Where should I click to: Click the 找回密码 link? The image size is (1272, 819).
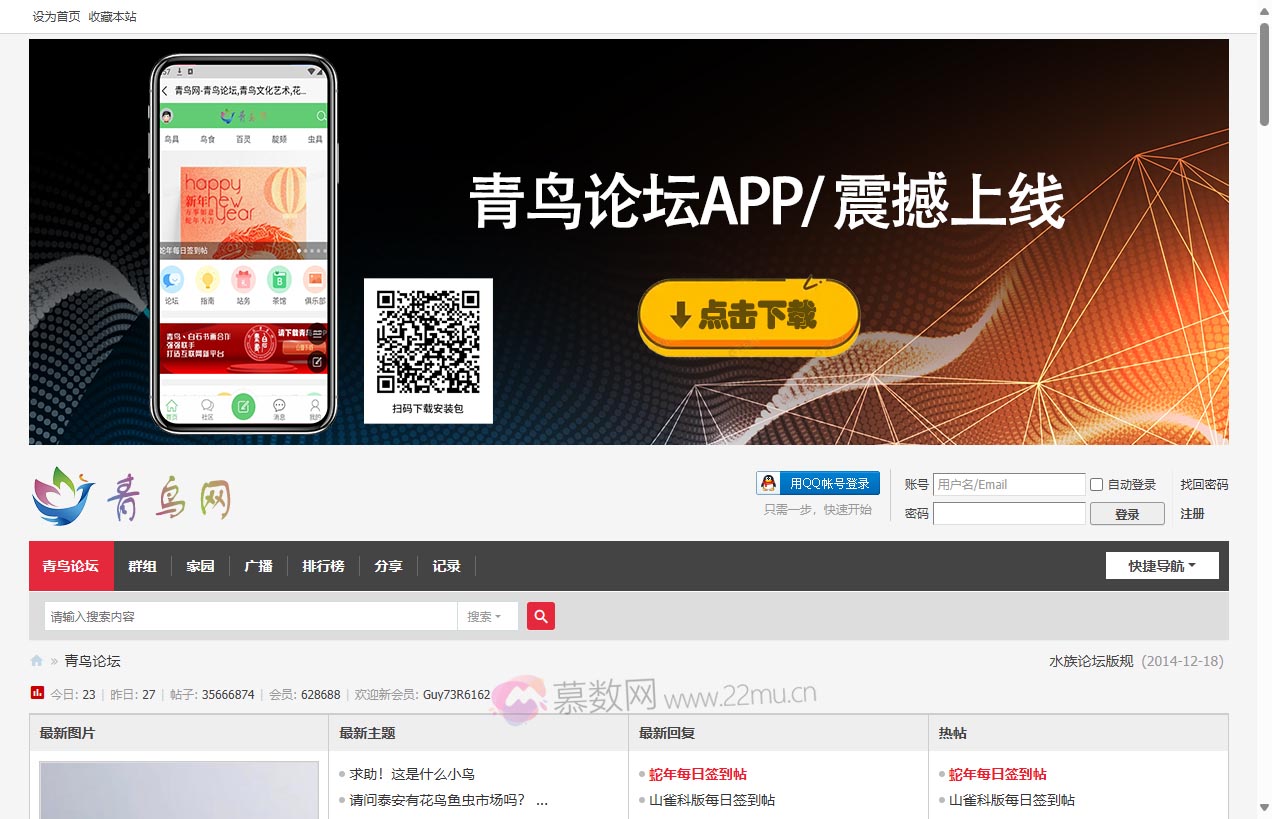point(1203,485)
